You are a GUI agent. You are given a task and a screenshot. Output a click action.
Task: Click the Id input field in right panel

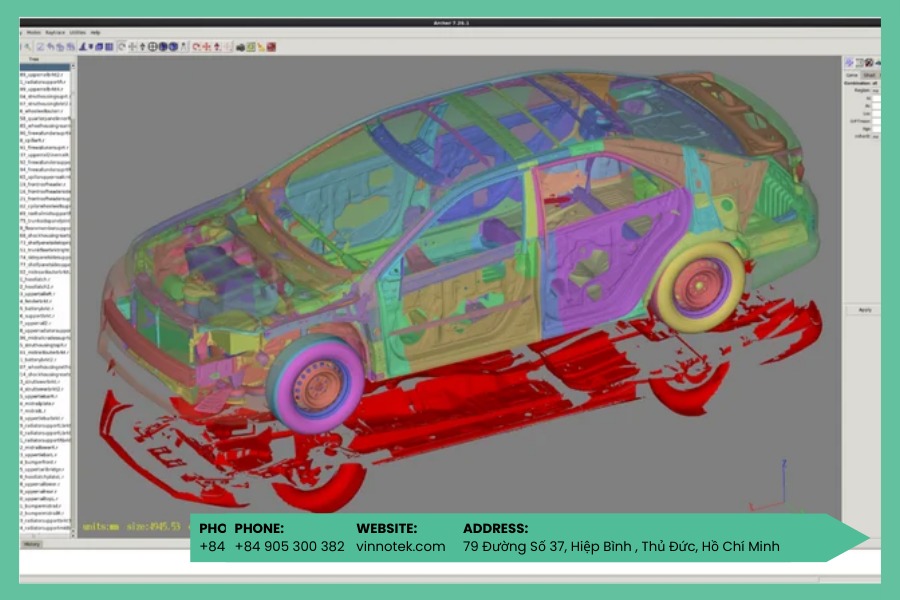pyautogui.click(x=876, y=98)
